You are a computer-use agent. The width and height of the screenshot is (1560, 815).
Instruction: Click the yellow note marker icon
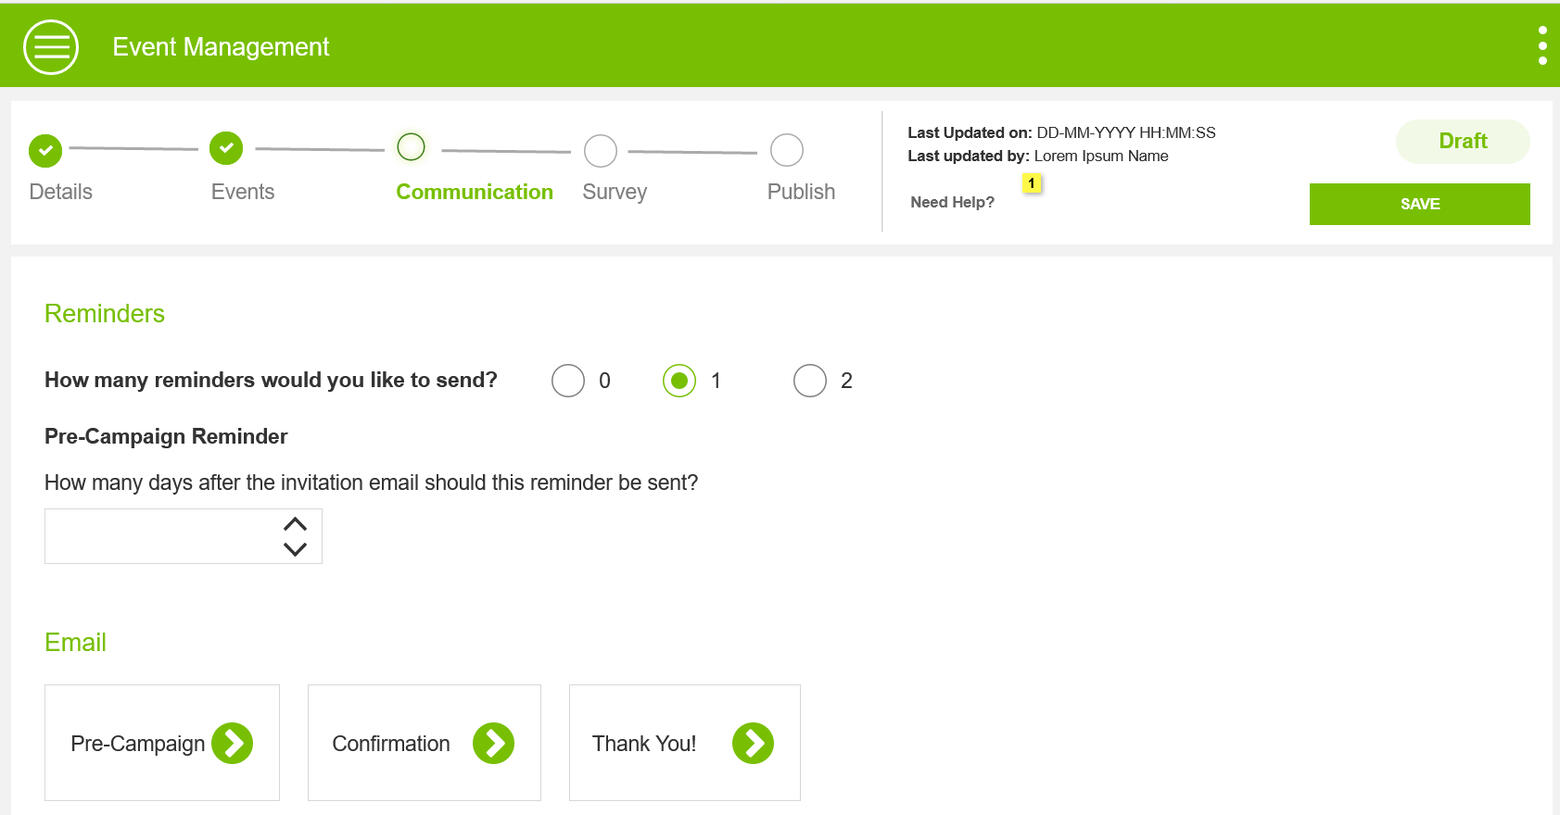pyautogui.click(x=1031, y=183)
